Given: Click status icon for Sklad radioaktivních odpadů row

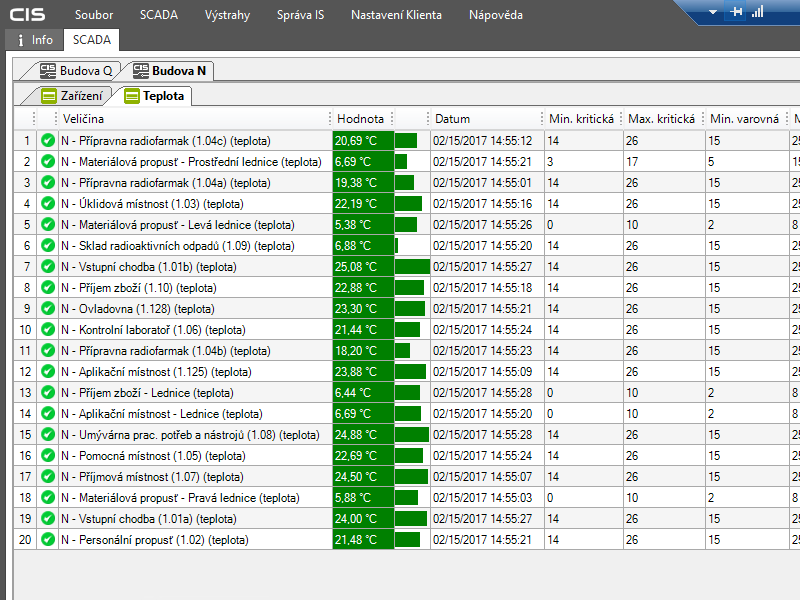Looking at the screenshot, I should [47, 246].
